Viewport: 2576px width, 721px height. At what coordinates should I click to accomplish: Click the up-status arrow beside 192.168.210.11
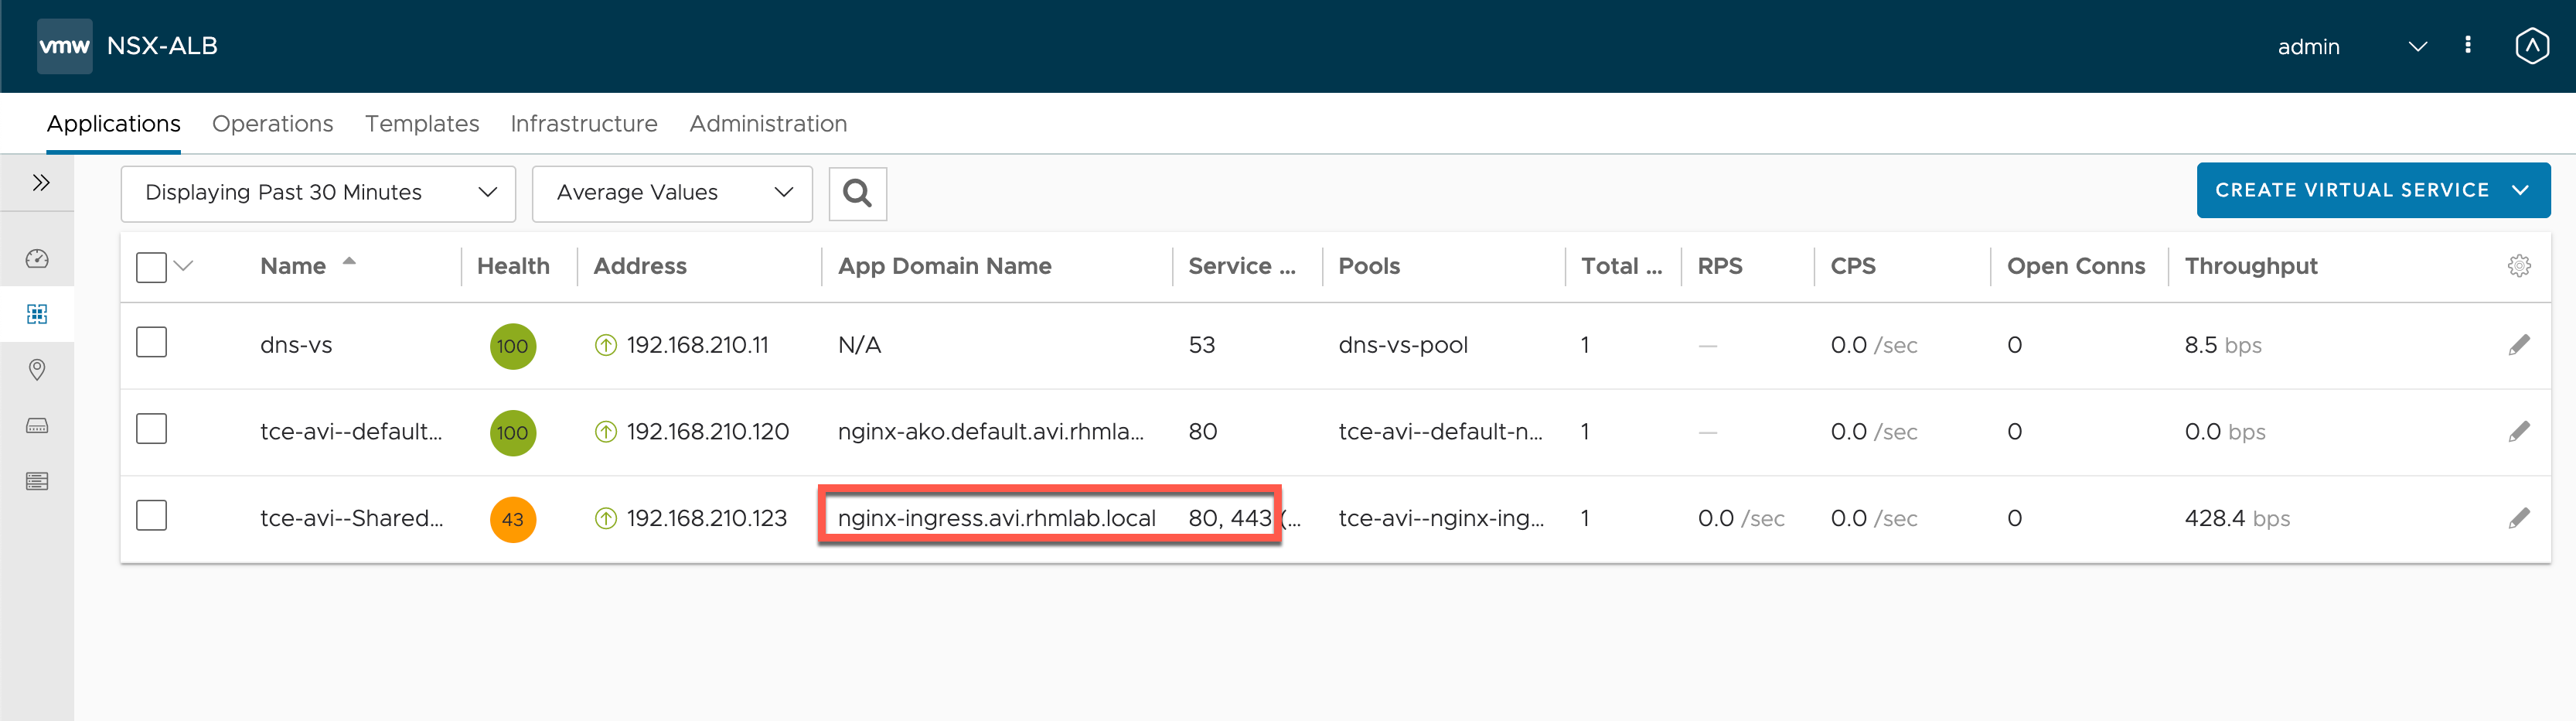pyautogui.click(x=605, y=345)
